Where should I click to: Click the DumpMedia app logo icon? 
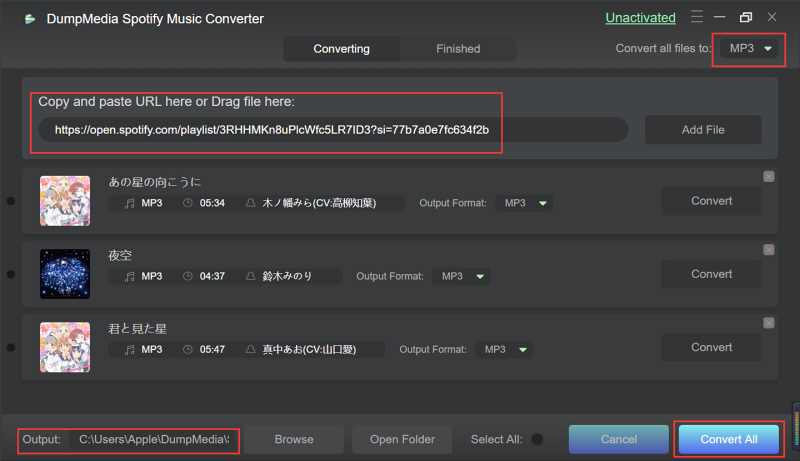click(30, 19)
